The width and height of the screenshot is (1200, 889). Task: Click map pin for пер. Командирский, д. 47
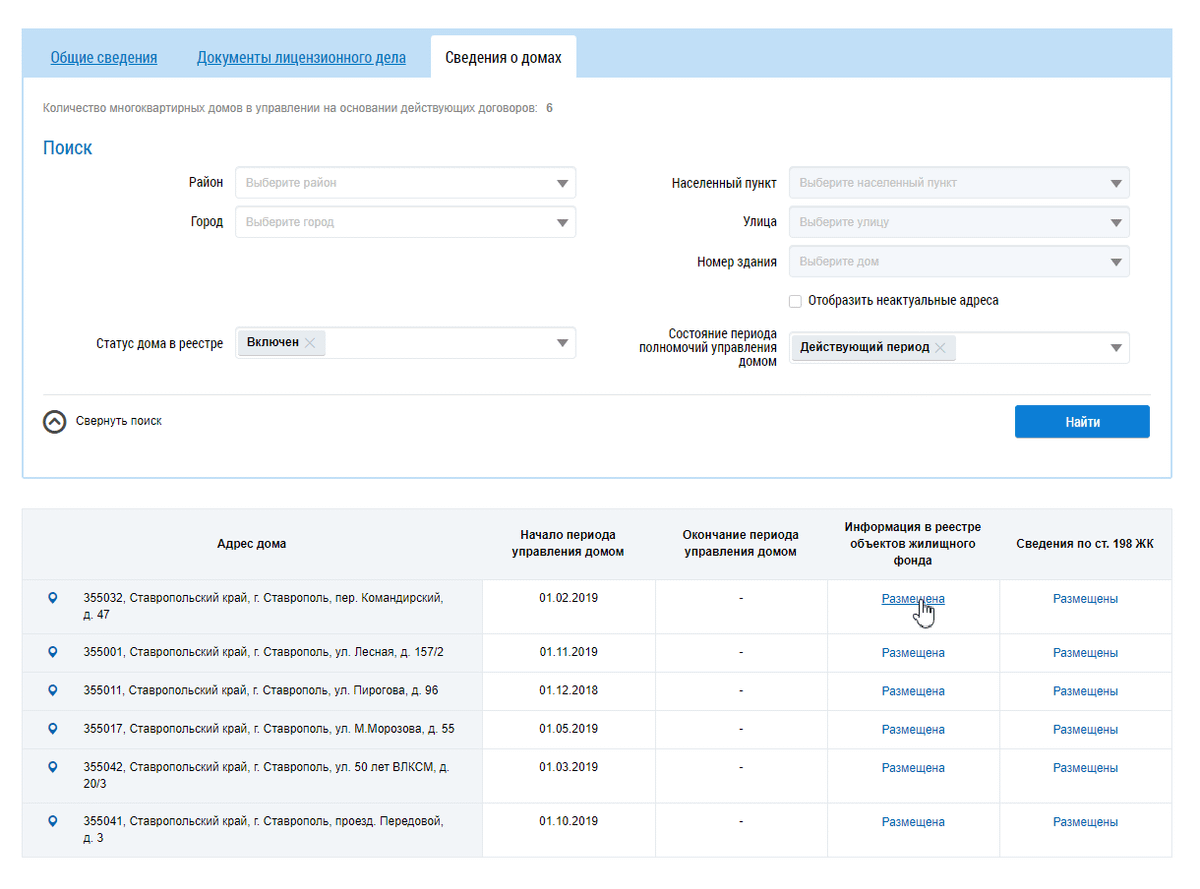53,598
